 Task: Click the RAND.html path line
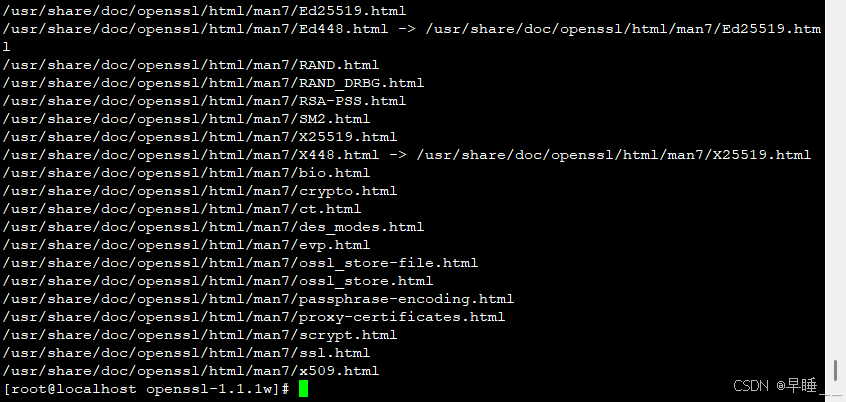[191, 65]
